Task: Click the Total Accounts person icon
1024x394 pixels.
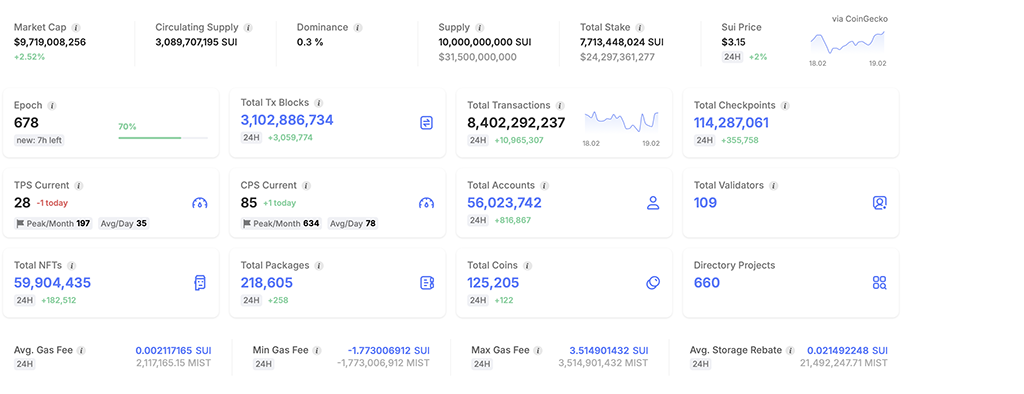Action: (x=652, y=203)
